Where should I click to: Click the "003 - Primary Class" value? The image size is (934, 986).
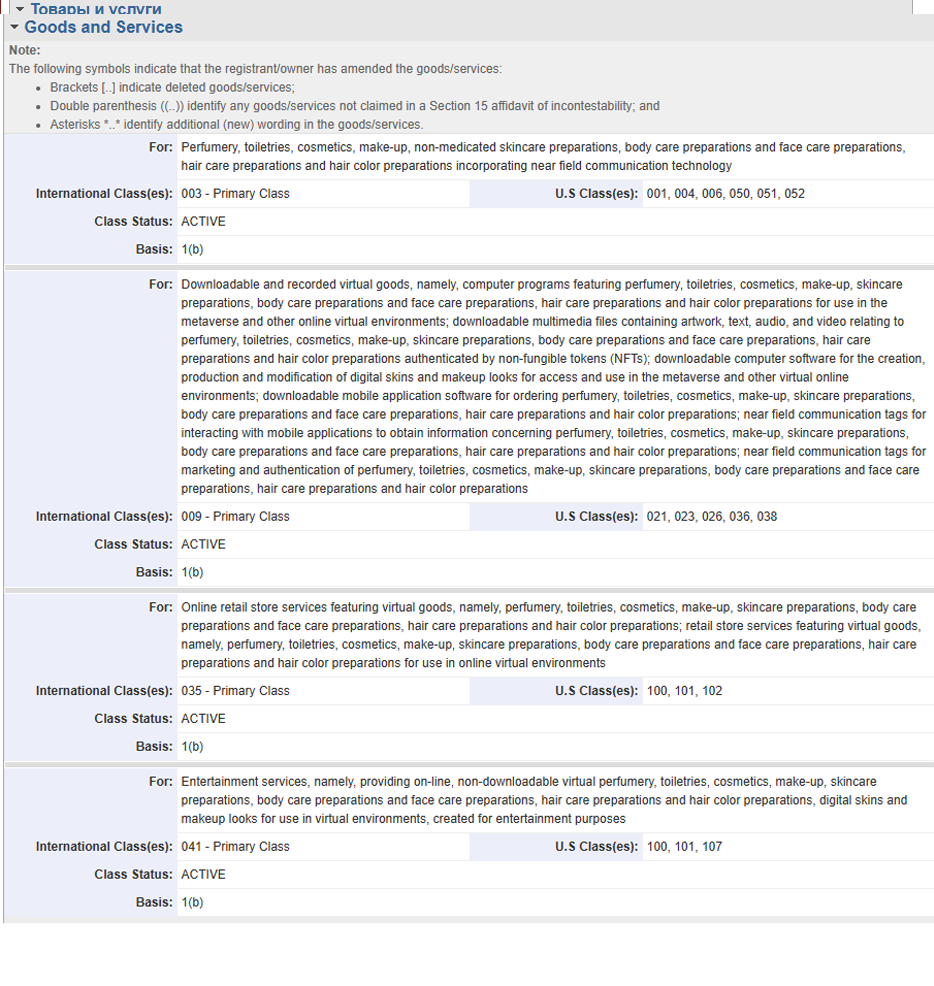pyautogui.click(x=235, y=194)
